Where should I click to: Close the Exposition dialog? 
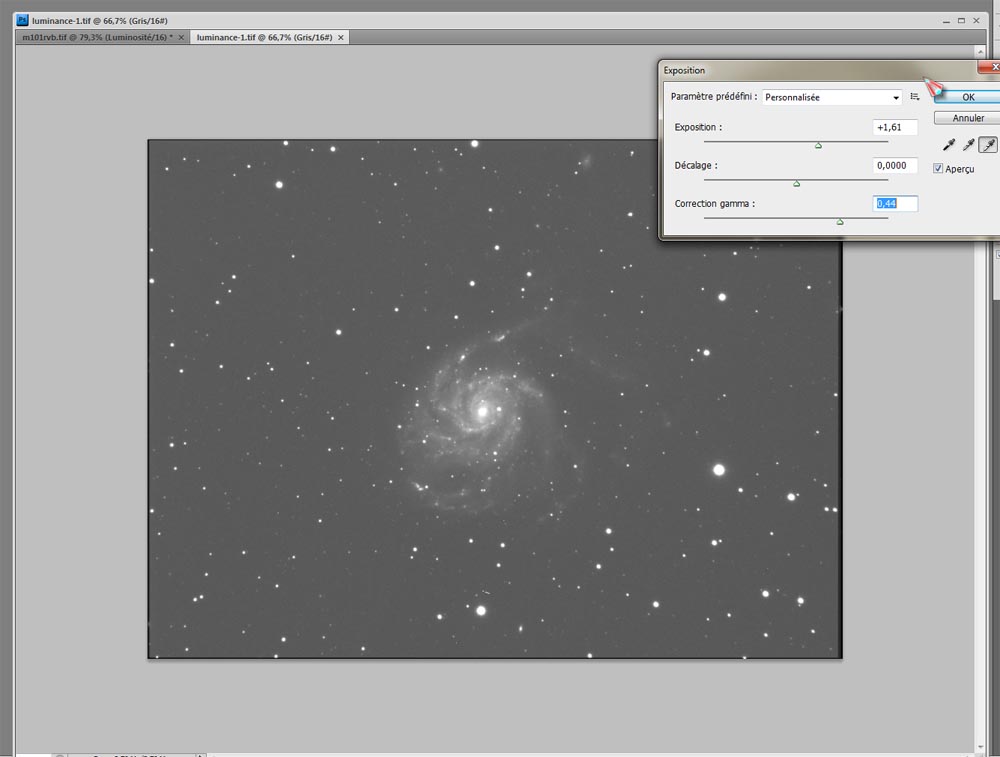[994, 67]
